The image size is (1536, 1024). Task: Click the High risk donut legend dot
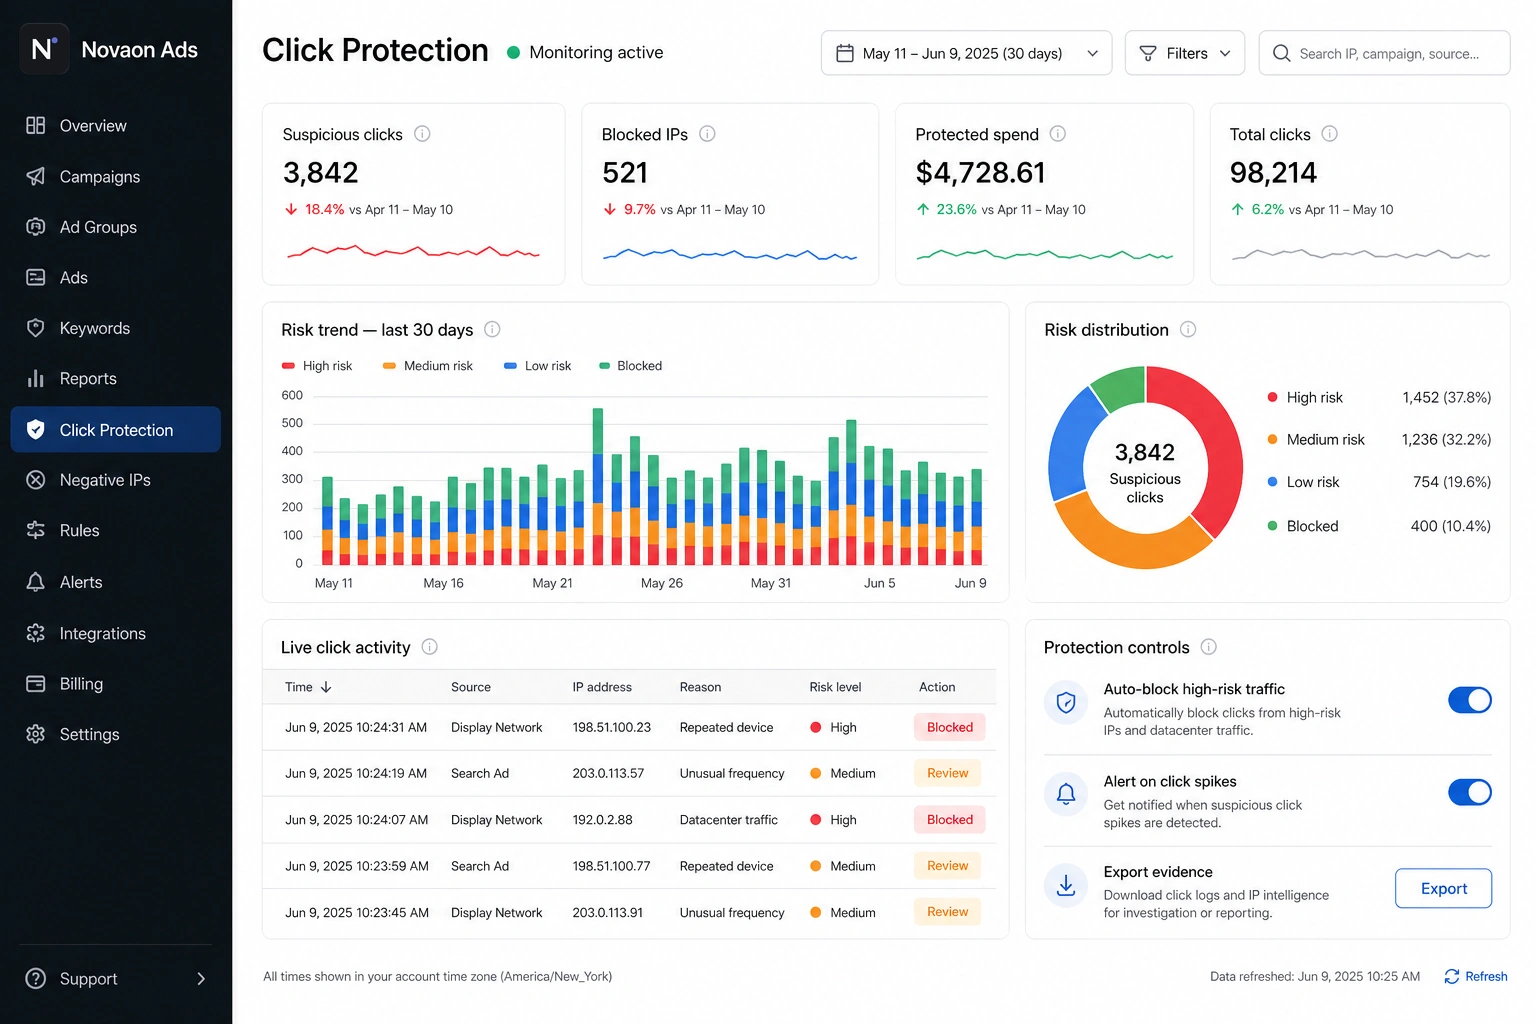1272,397
